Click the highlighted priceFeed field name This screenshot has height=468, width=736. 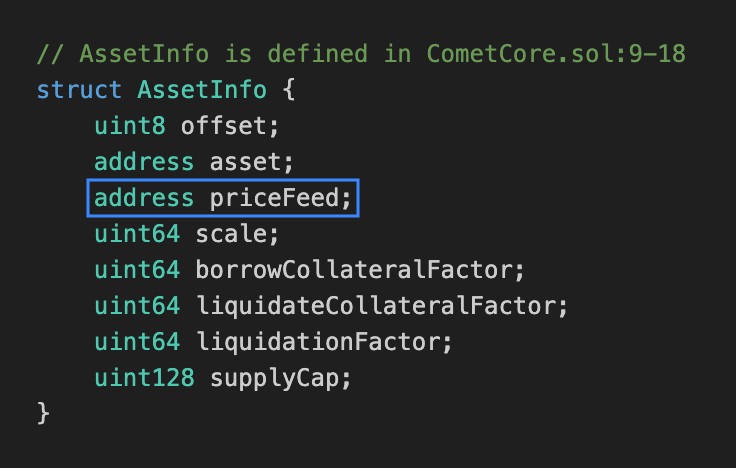pos(275,198)
